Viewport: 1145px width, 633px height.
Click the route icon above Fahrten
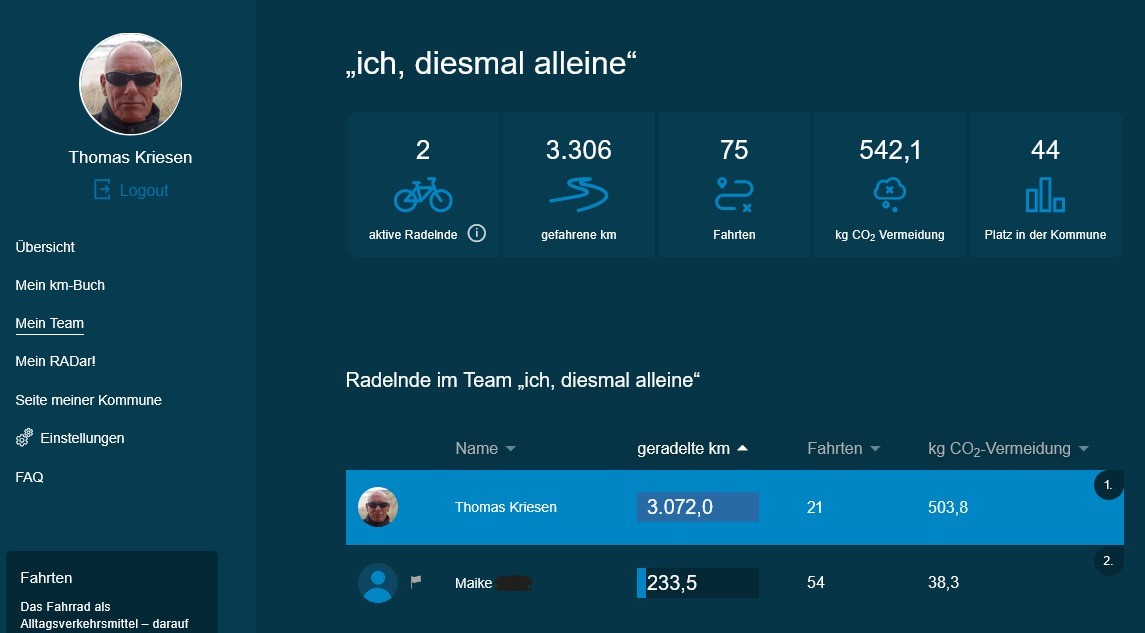pyautogui.click(x=733, y=194)
